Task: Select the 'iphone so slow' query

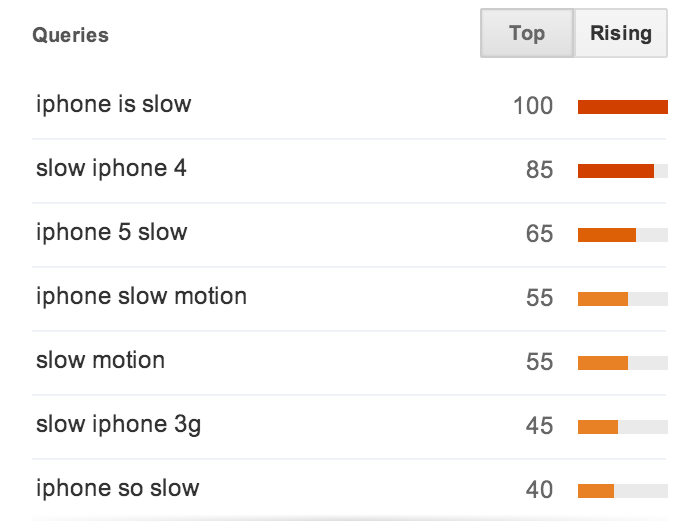Action: point(117,488)
